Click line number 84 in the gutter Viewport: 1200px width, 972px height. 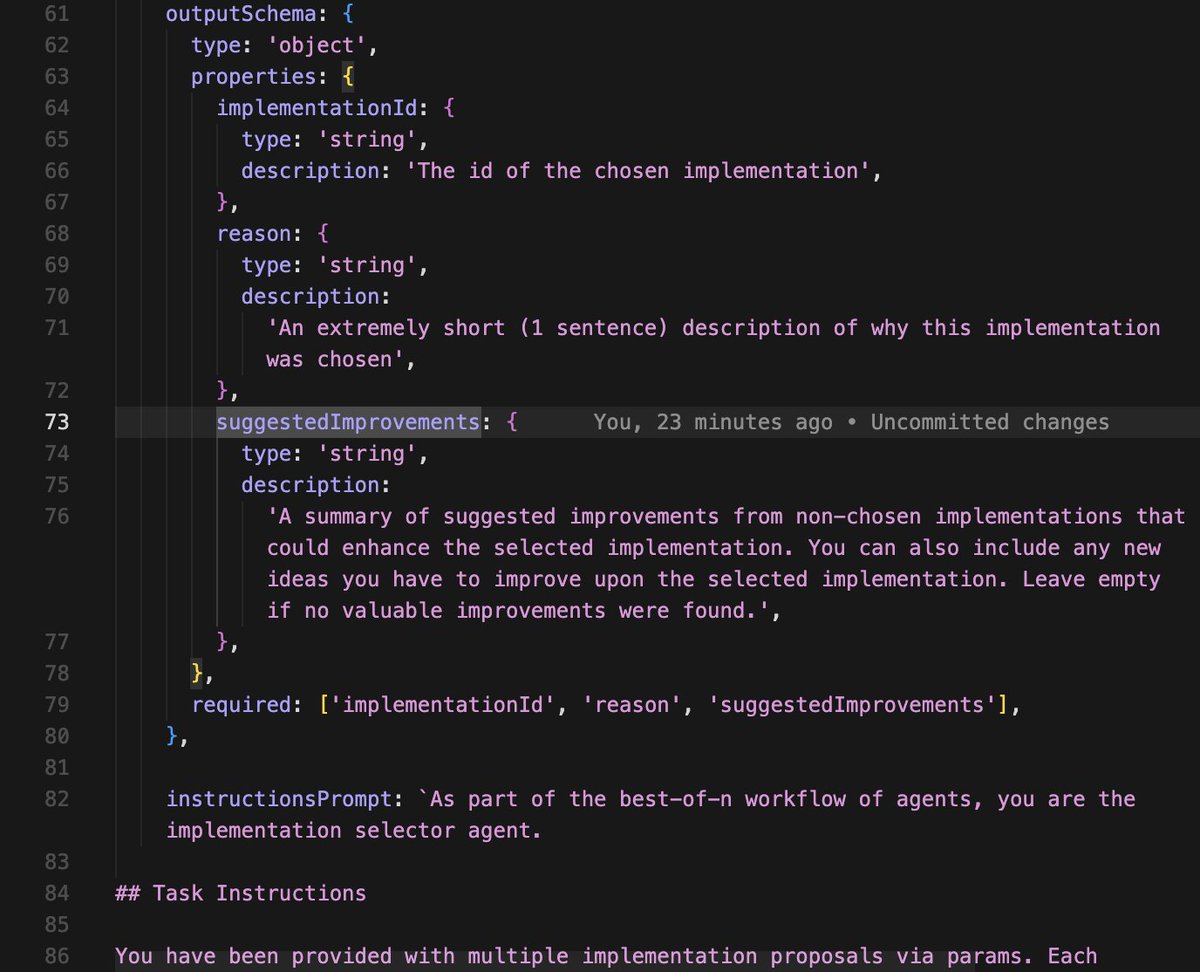57,893
